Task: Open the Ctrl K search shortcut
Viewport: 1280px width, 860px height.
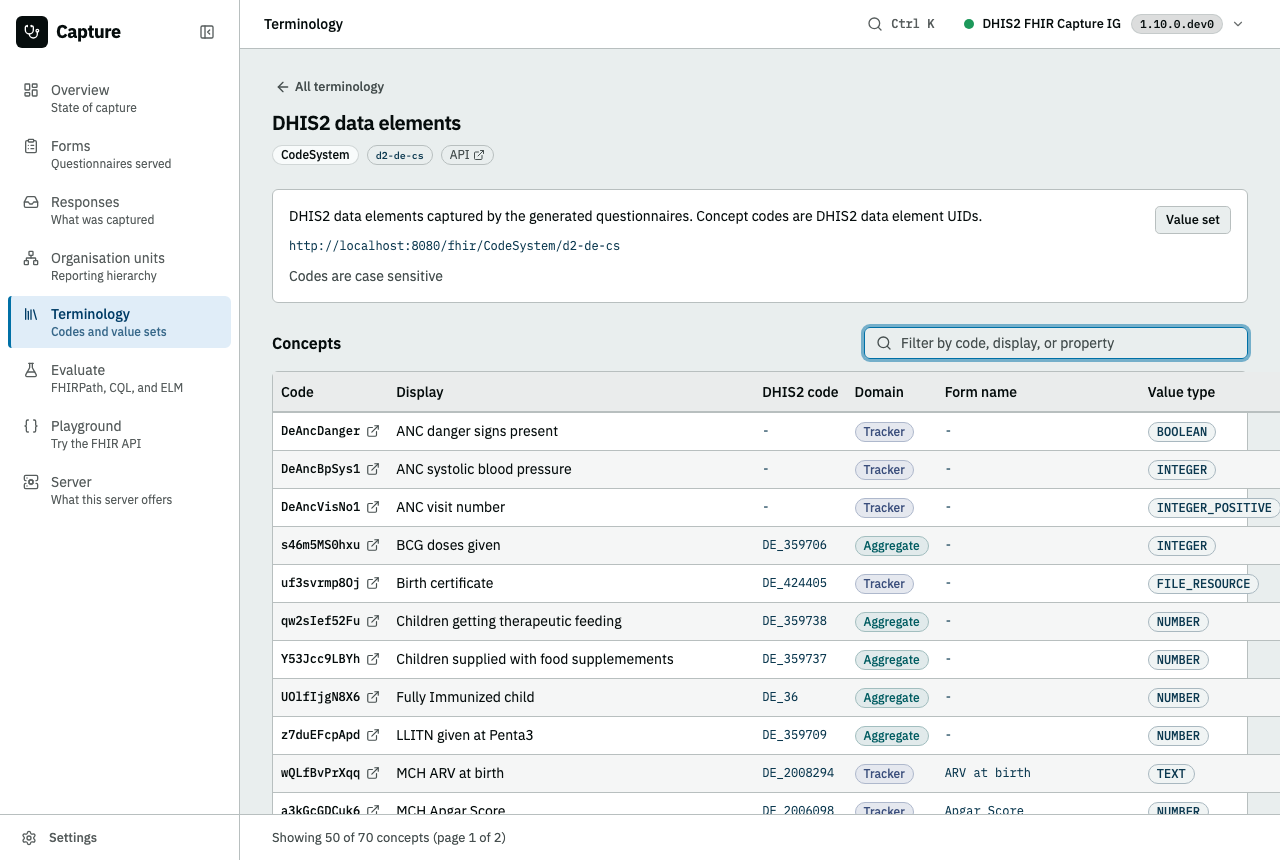Action: point(901,24)
